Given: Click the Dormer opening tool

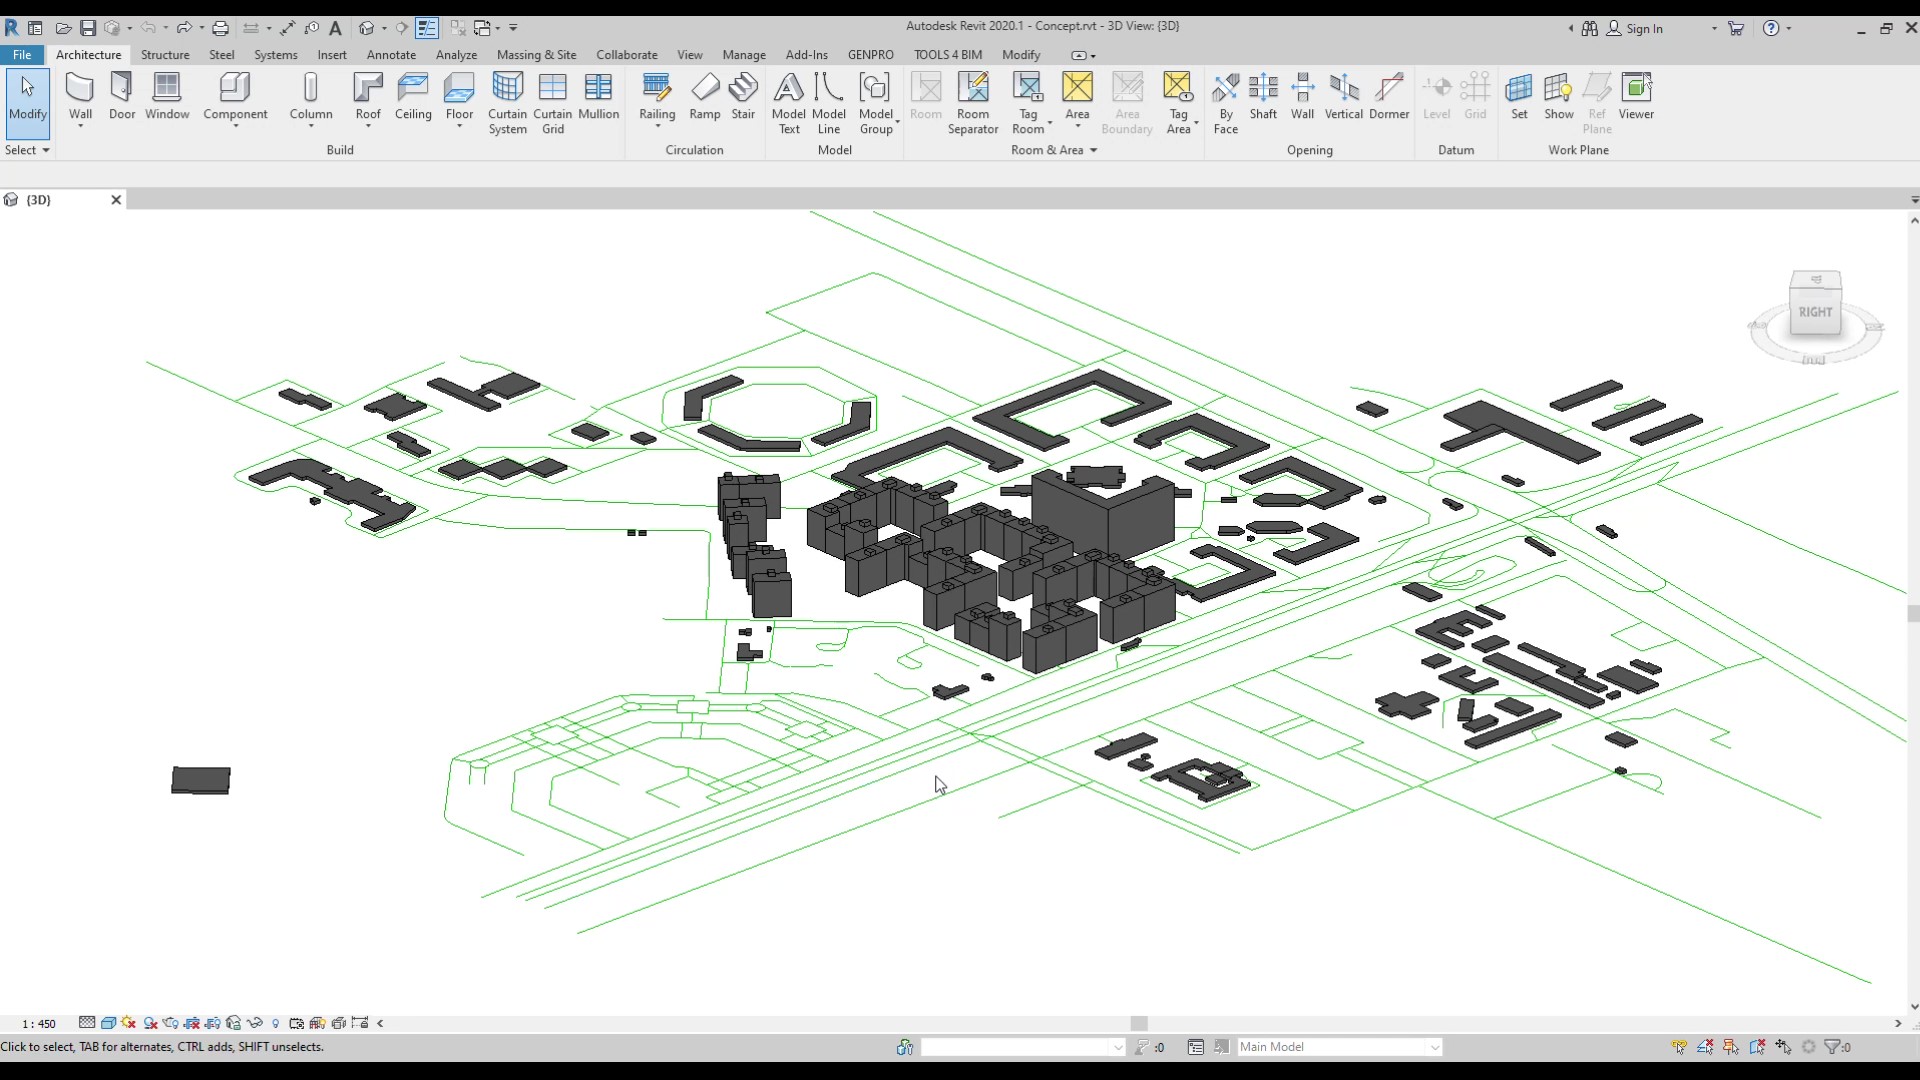Looking at the screenshot, I should pos(1388,97).
